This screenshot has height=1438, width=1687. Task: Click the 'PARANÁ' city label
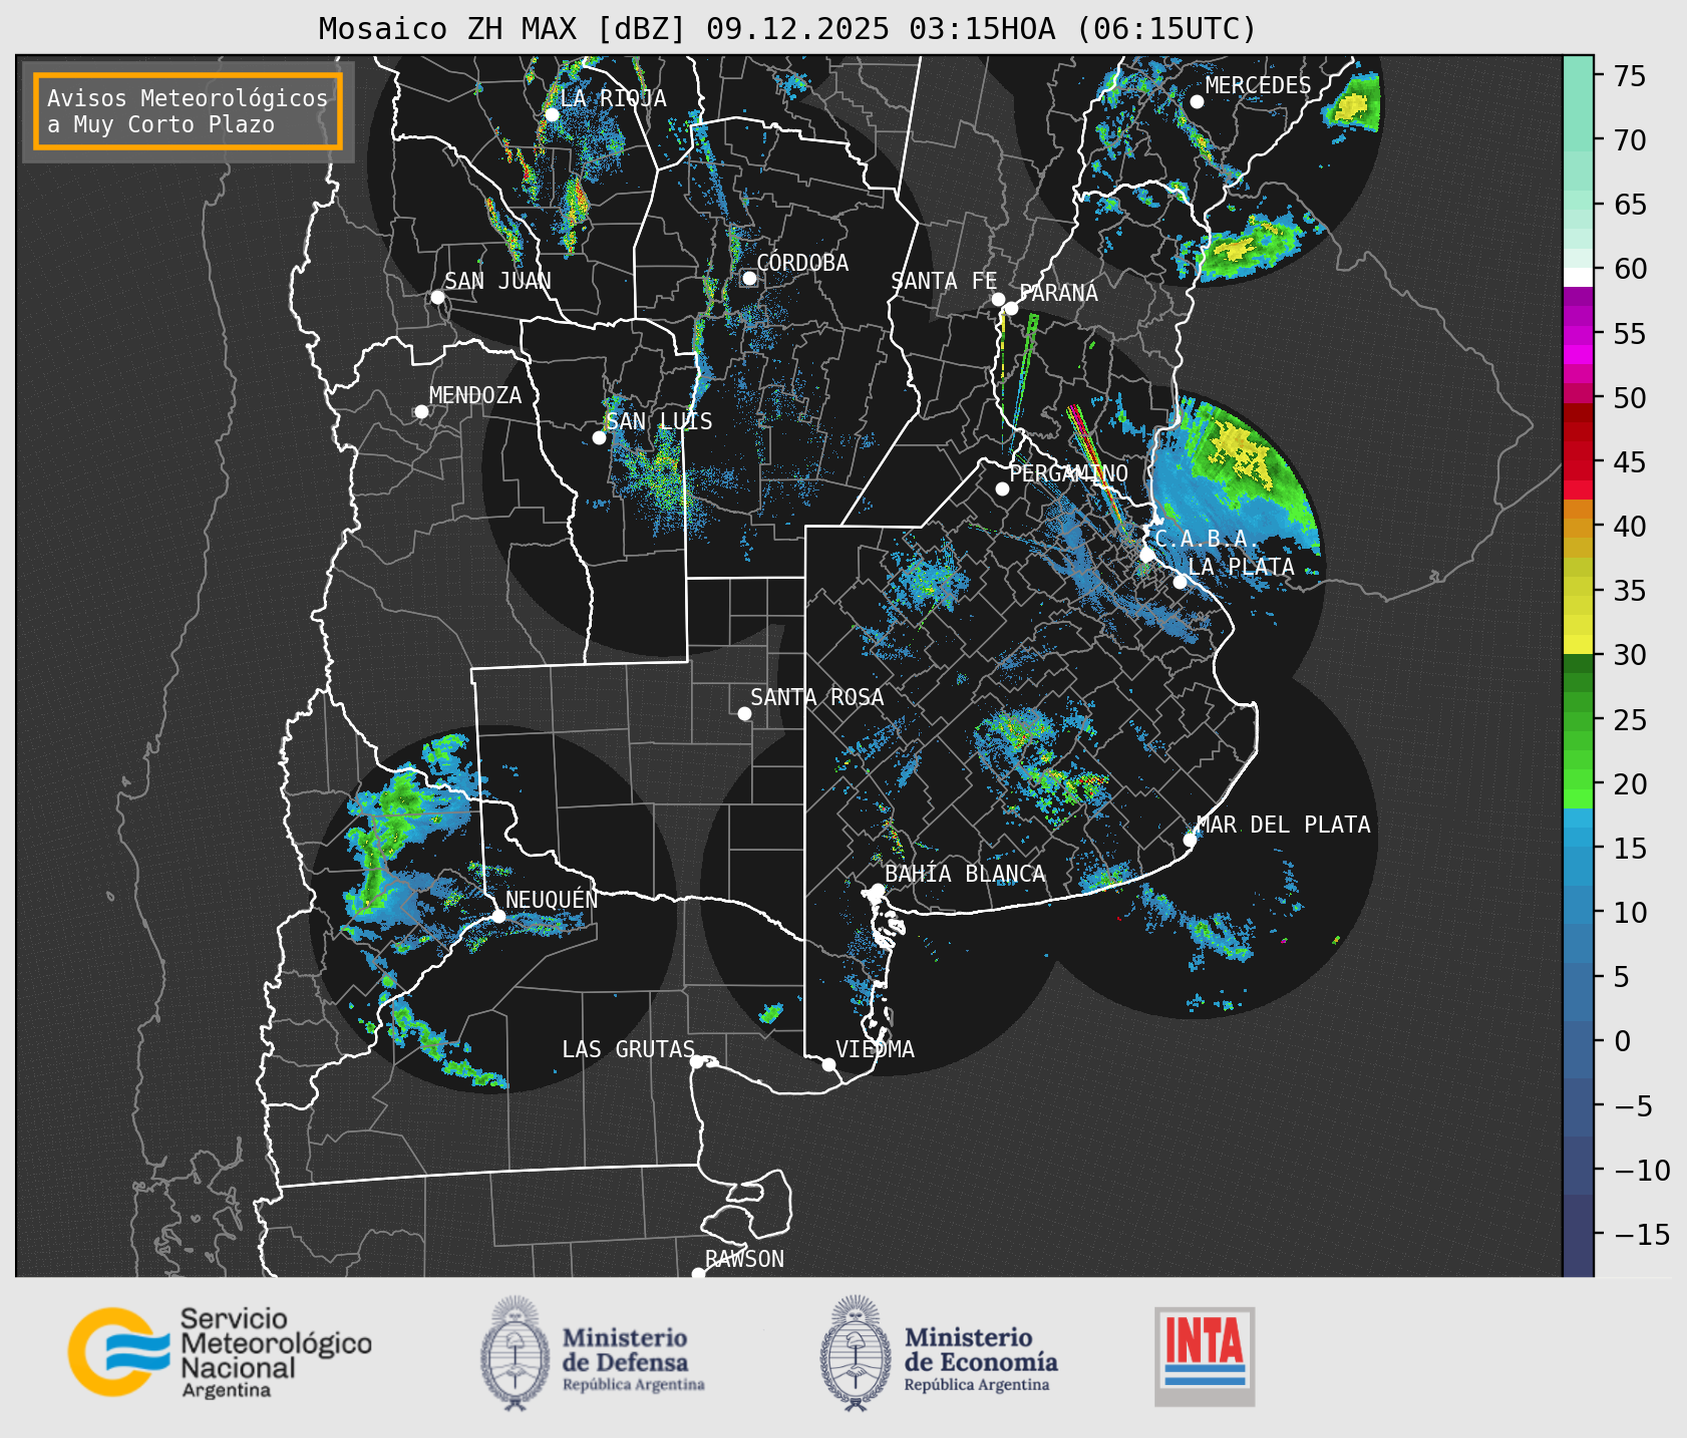1058,293
